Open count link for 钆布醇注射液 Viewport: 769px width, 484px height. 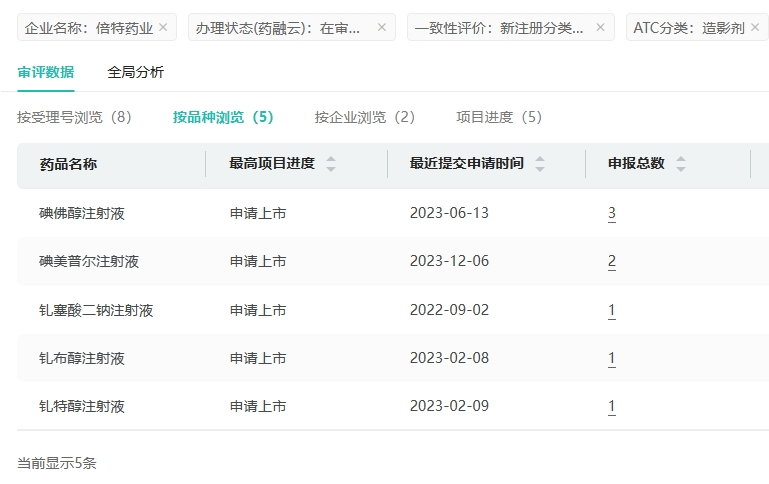click(612, 358)
